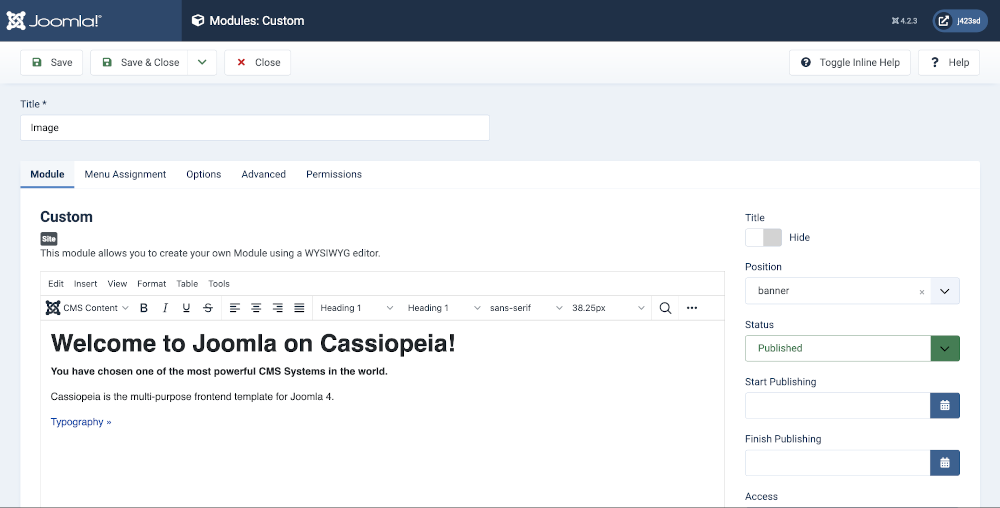
Task: Open Start Publishing calendar picker
Action: [x=945, y=405]
